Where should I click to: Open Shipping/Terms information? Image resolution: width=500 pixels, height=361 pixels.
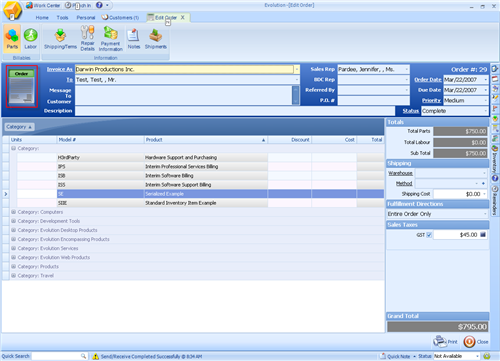60,39
